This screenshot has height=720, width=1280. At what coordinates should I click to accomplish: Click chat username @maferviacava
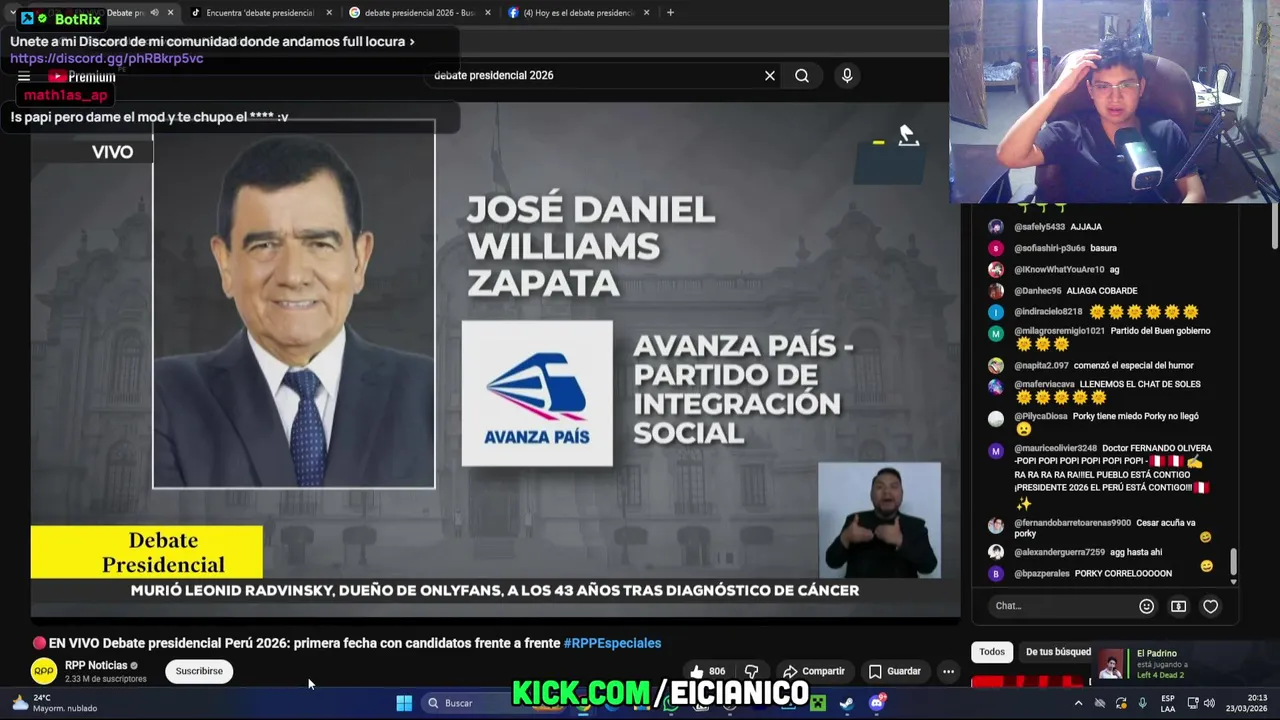coord(1044,385)
